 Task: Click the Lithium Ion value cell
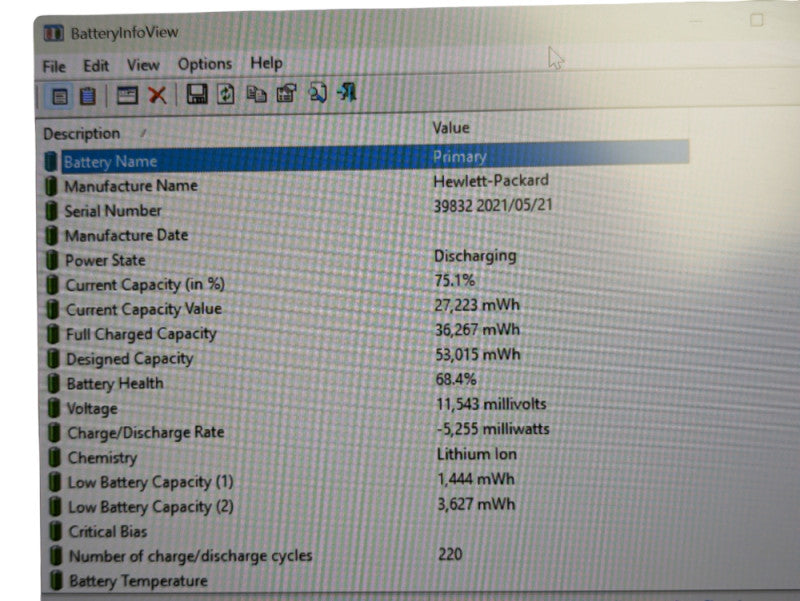pos(477,454)
